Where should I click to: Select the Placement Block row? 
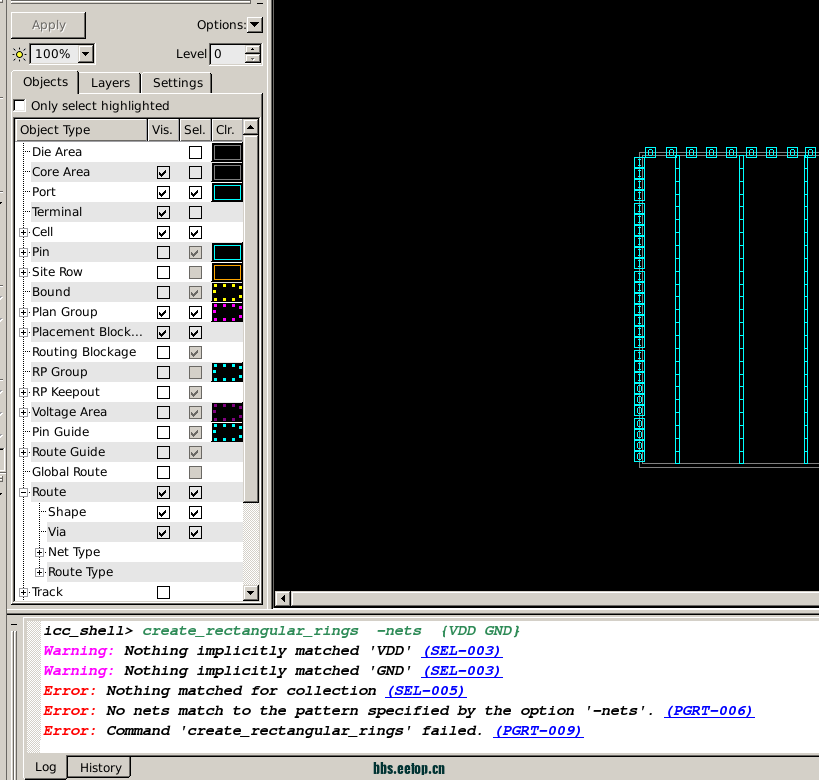pos(130,332)
